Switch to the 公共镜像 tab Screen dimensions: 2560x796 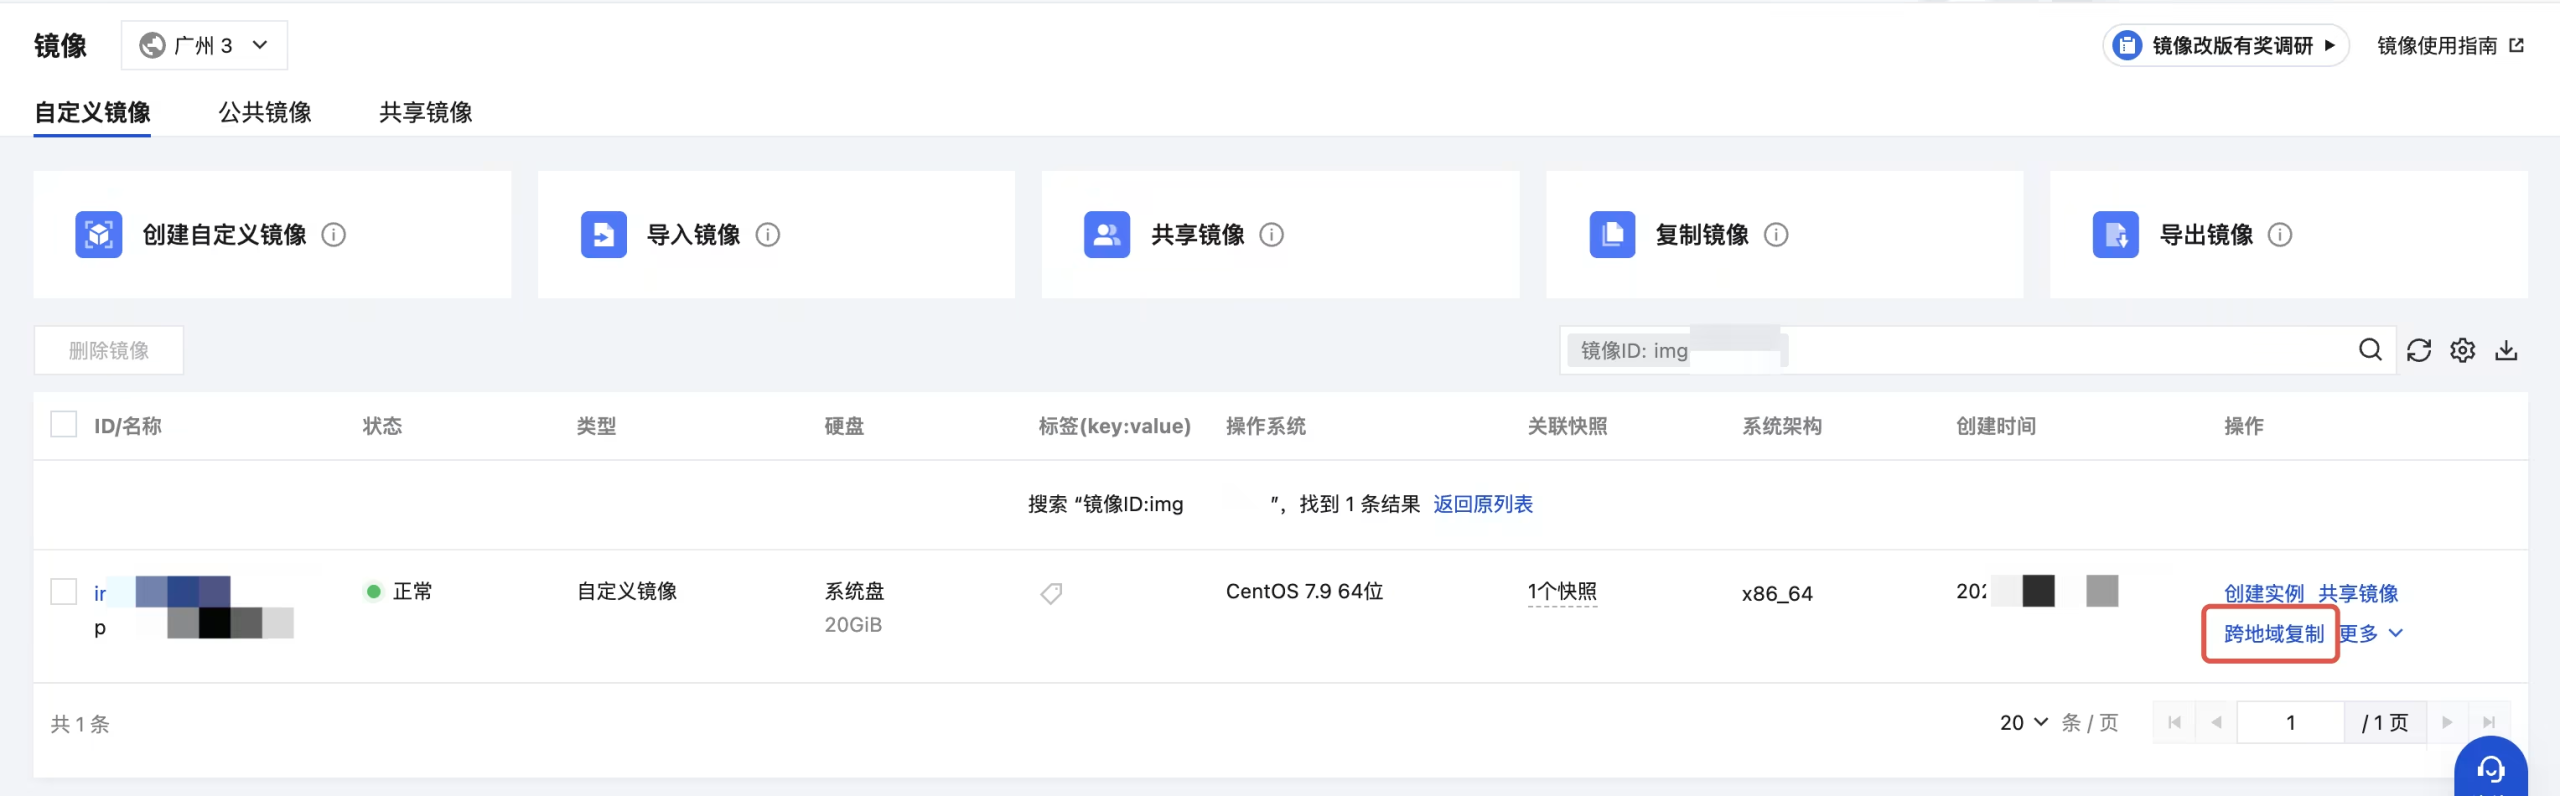coord(265,112)
